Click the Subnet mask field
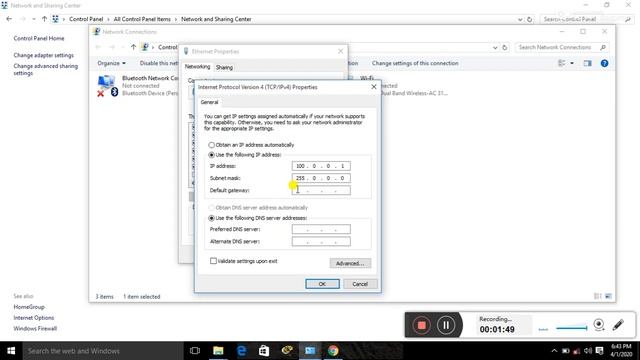Image resolution: width=640 pixels, height=360 pixels. point(321,178)
